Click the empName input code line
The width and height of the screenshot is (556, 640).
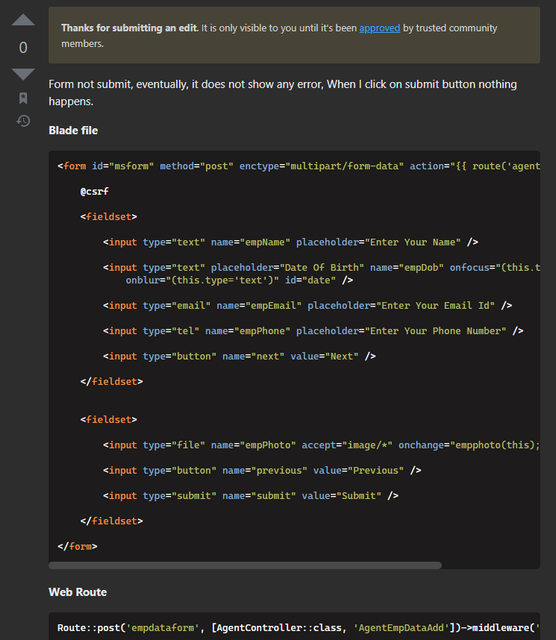tap(290, 242)
